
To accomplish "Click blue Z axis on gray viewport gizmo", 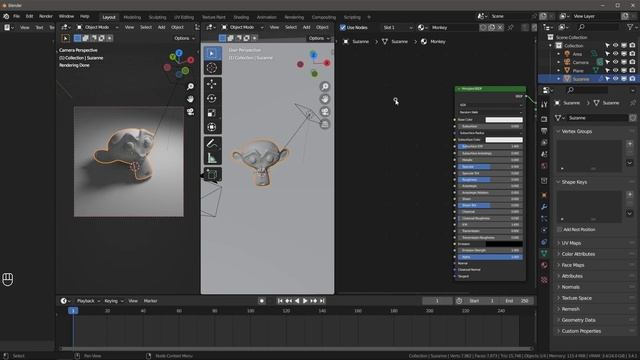I will [313, 54].
